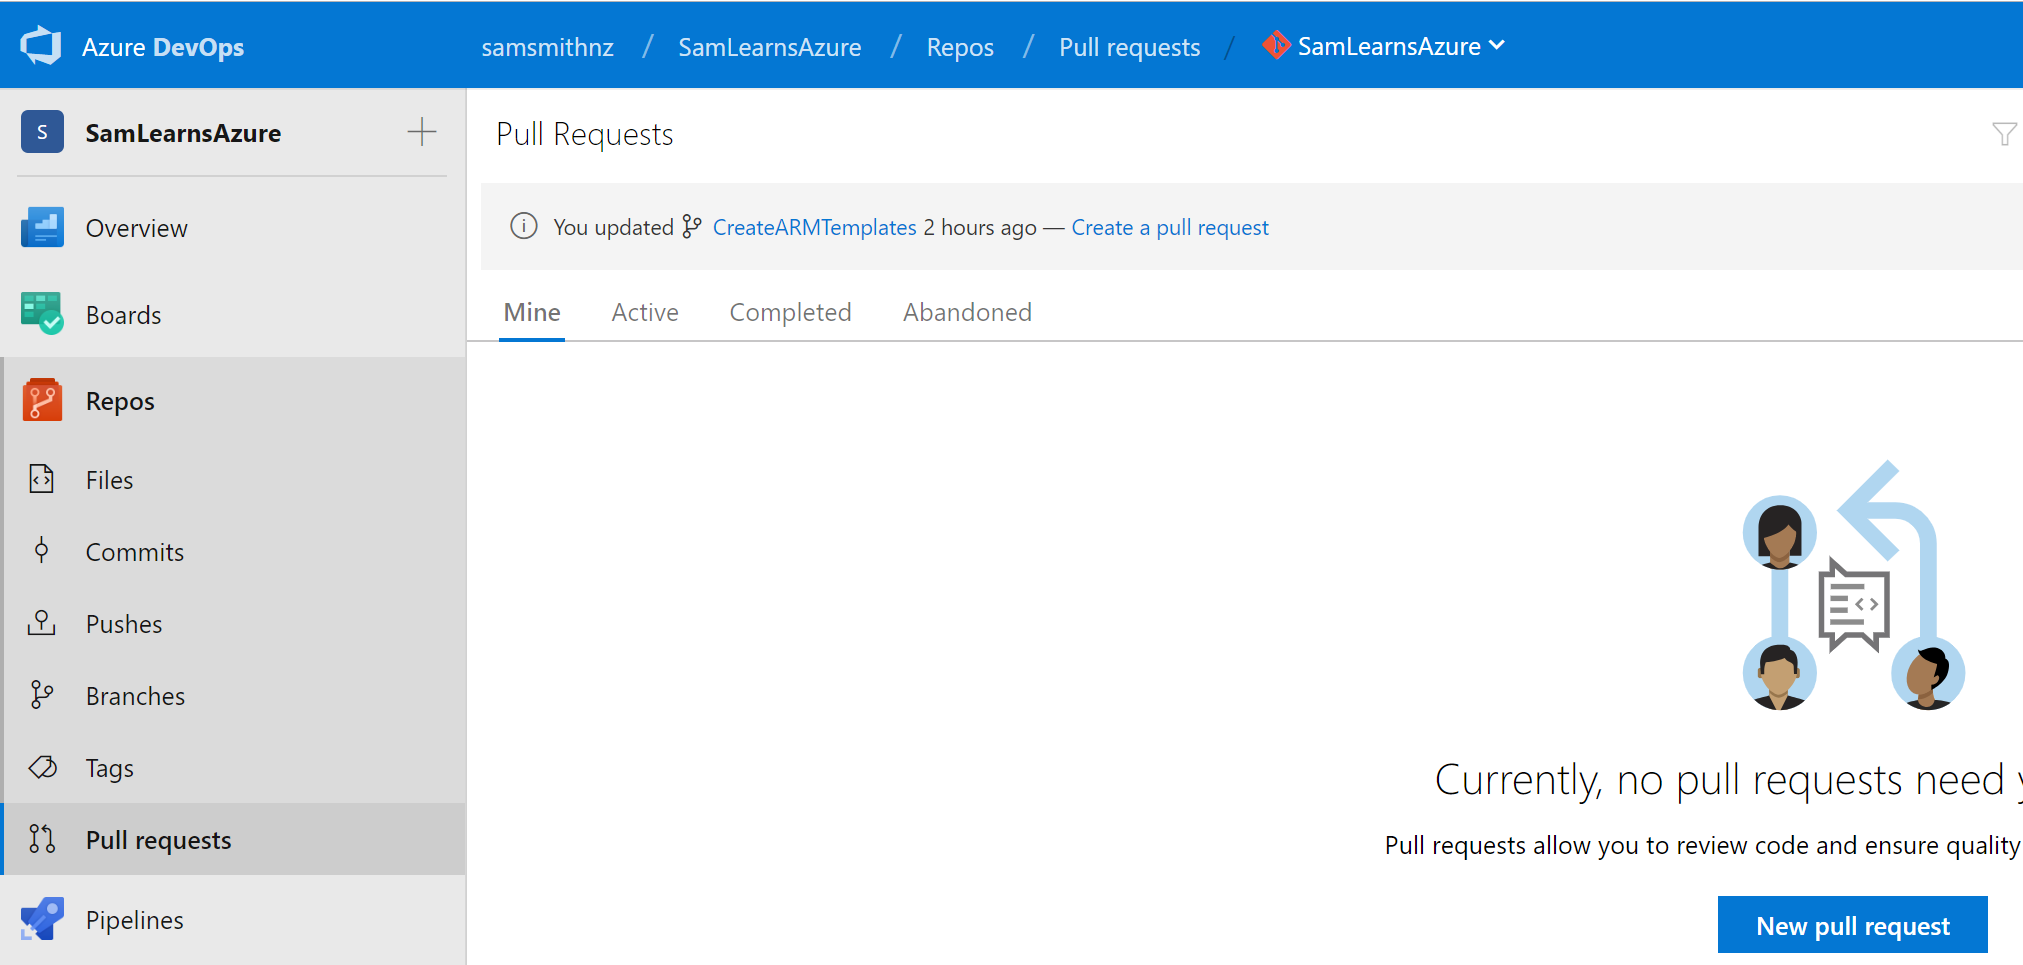Image resolution: width=2023 pixels, height=965 pixels.
Task: Open Boards from the sidebar
Action: (x=123, y=315)
